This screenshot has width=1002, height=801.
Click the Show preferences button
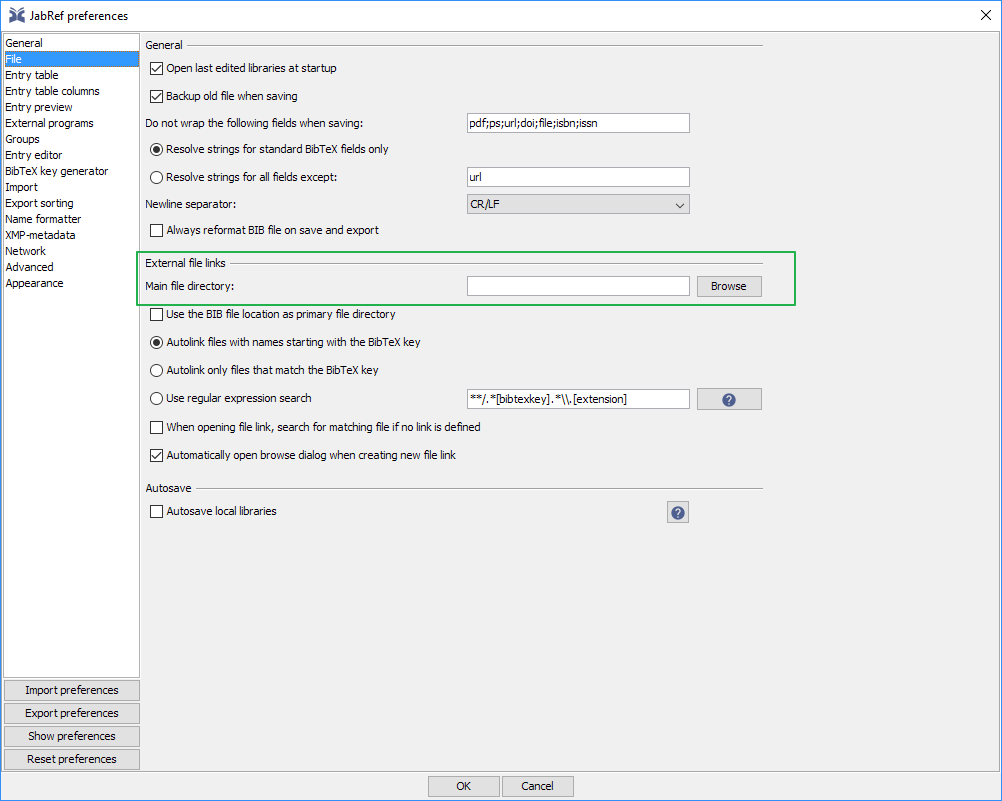(x=72, y=736)
